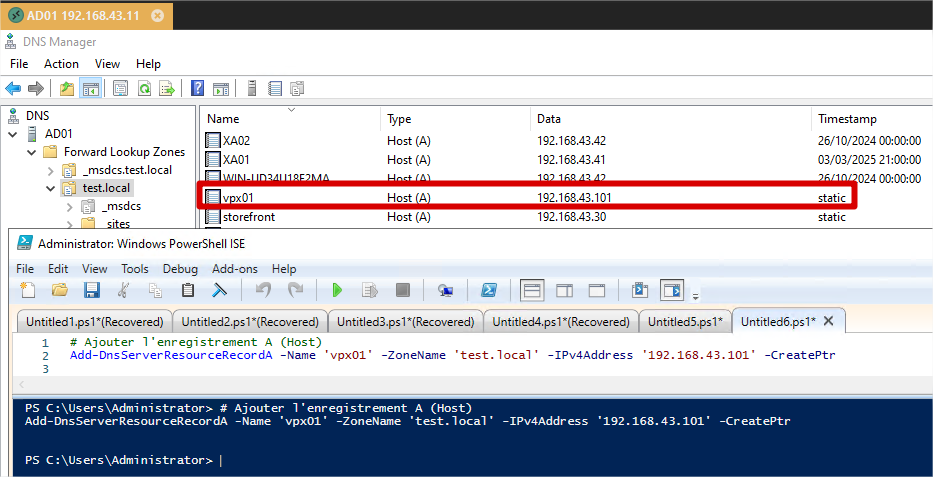Click the New Server tower icon in toolbar
933x477 pixels.
coord(252,89)
